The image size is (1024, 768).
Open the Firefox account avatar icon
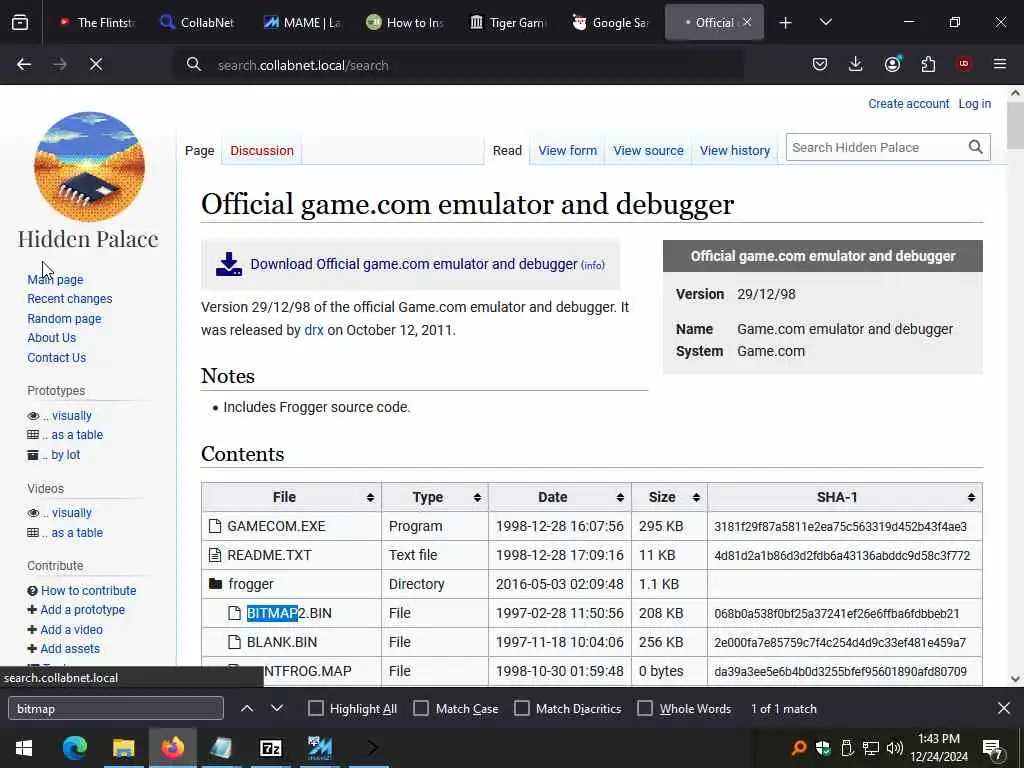(892, 64)
